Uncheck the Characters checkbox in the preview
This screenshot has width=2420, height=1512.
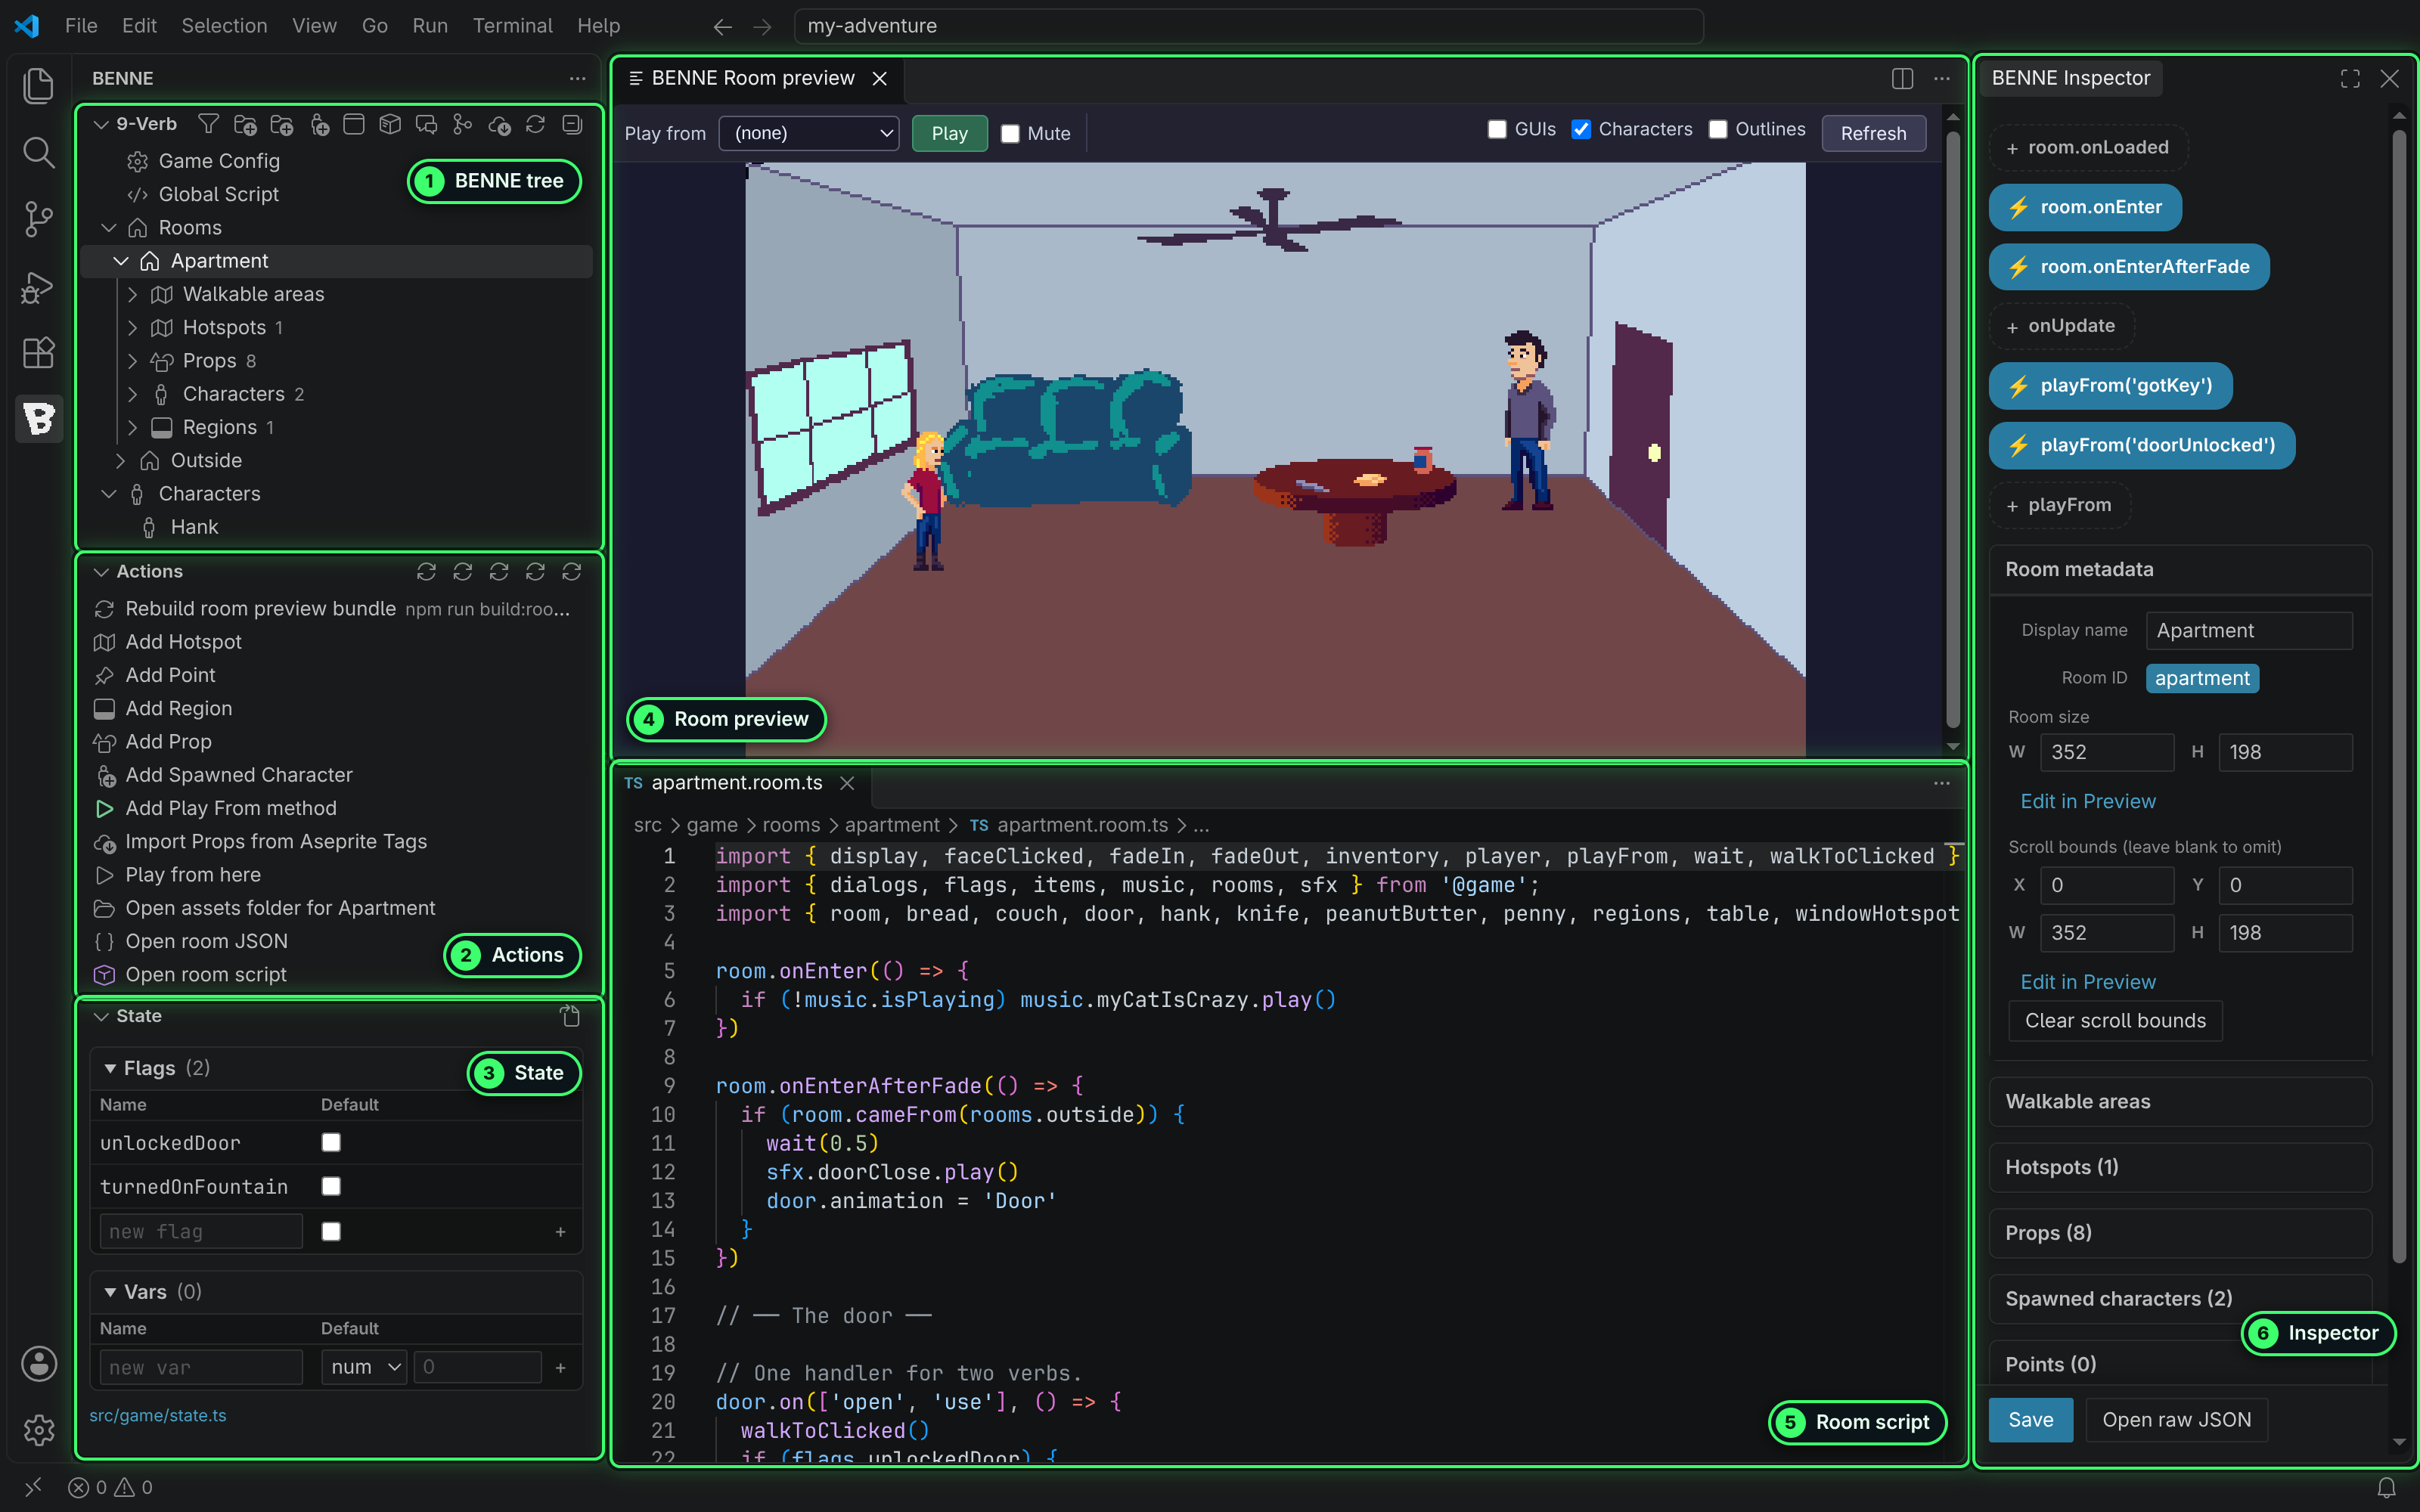click(x=1581, y=129)
